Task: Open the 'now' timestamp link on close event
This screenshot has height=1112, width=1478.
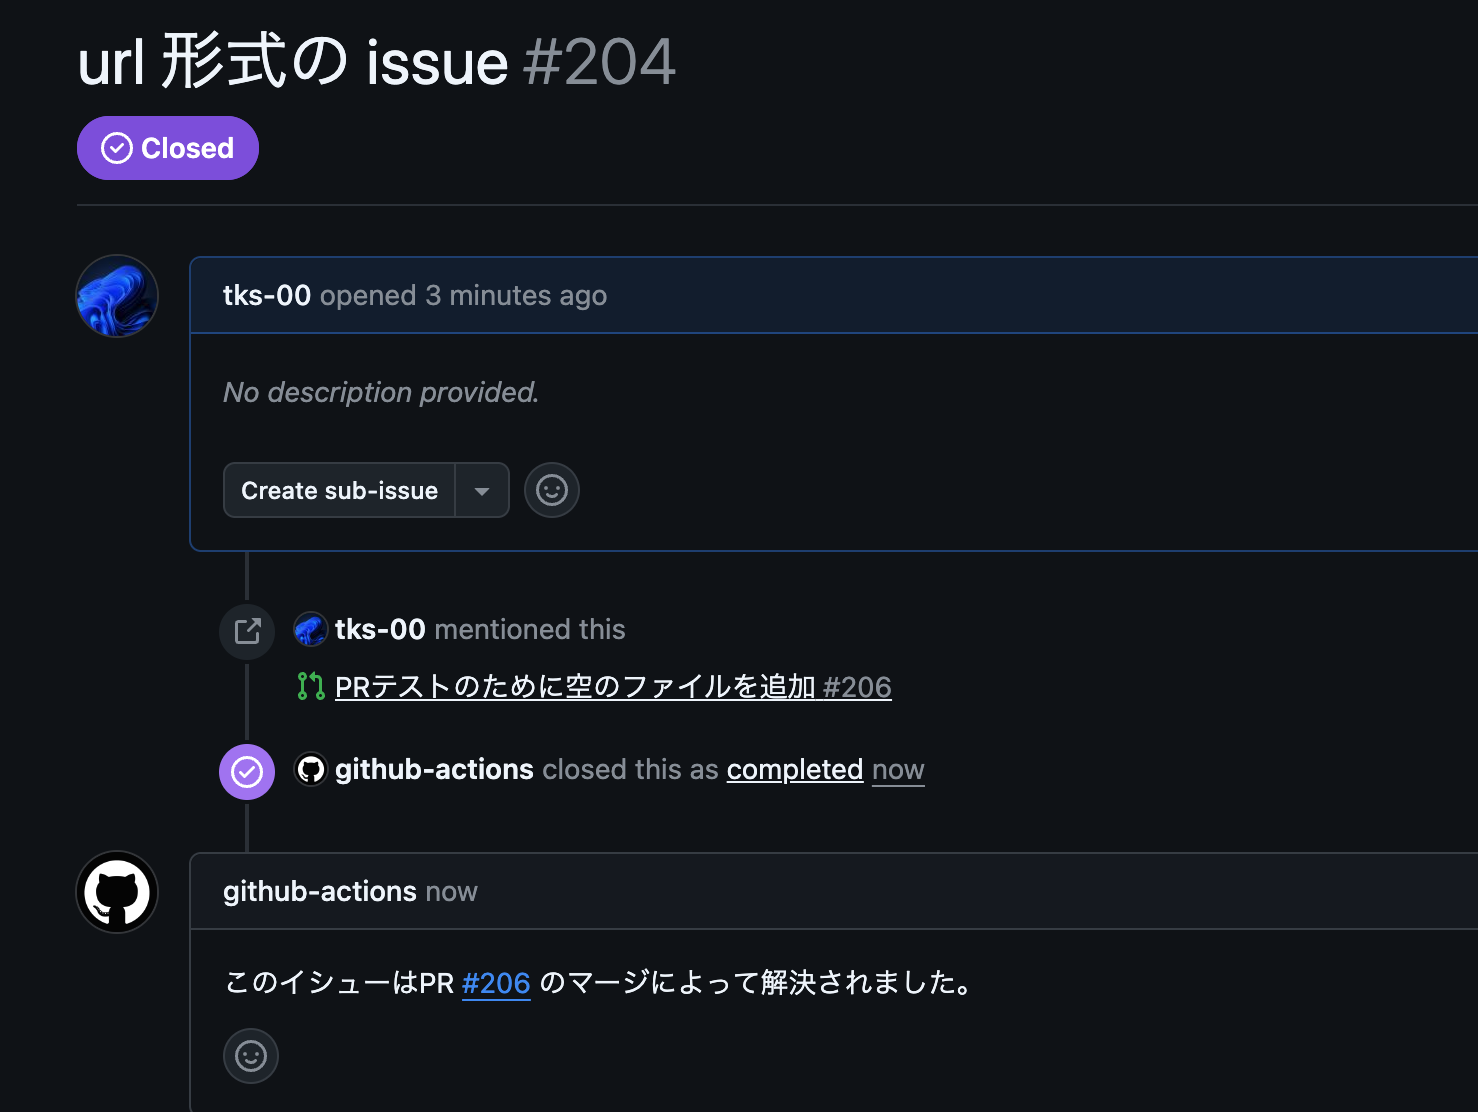Action: [897, 770]
